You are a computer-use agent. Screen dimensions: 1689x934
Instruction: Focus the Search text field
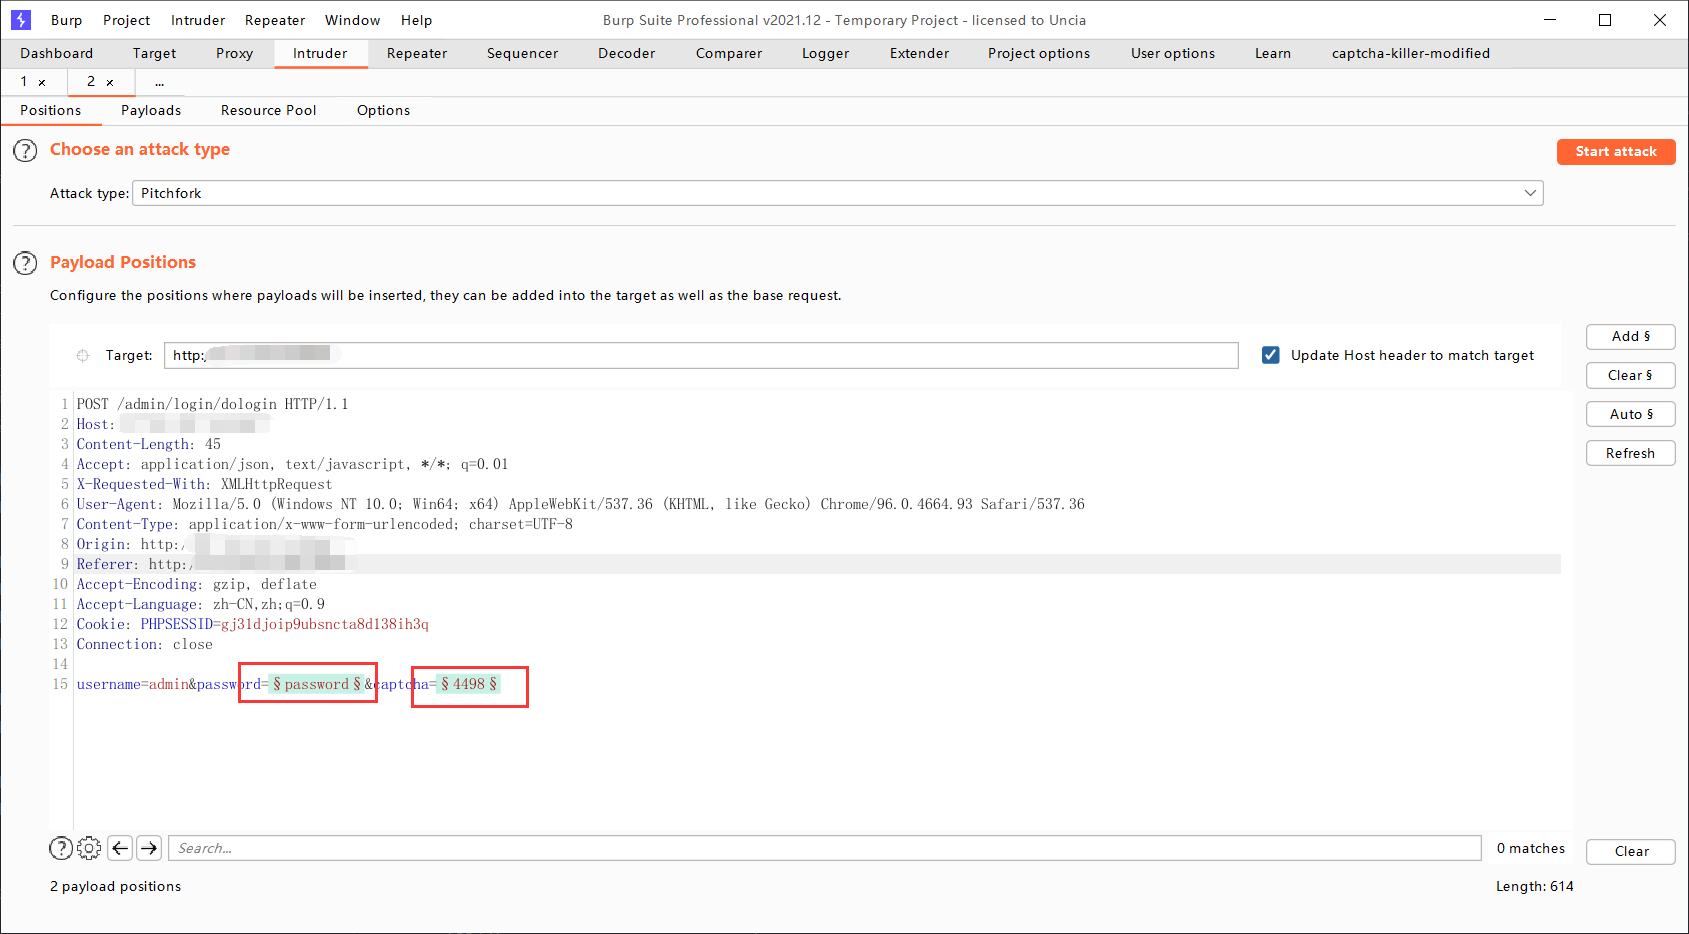(x=825, y=848)
